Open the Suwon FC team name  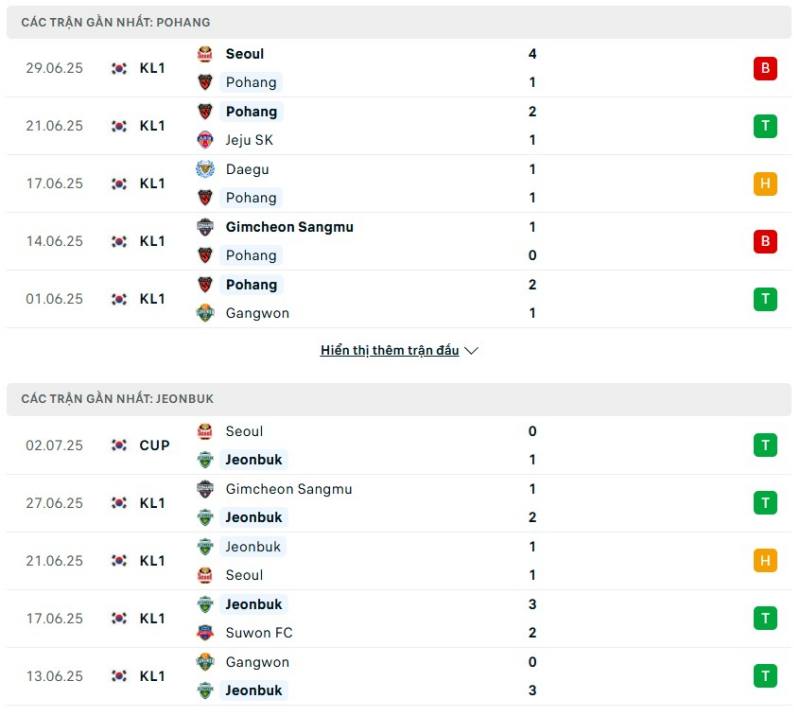click(259, 633)
